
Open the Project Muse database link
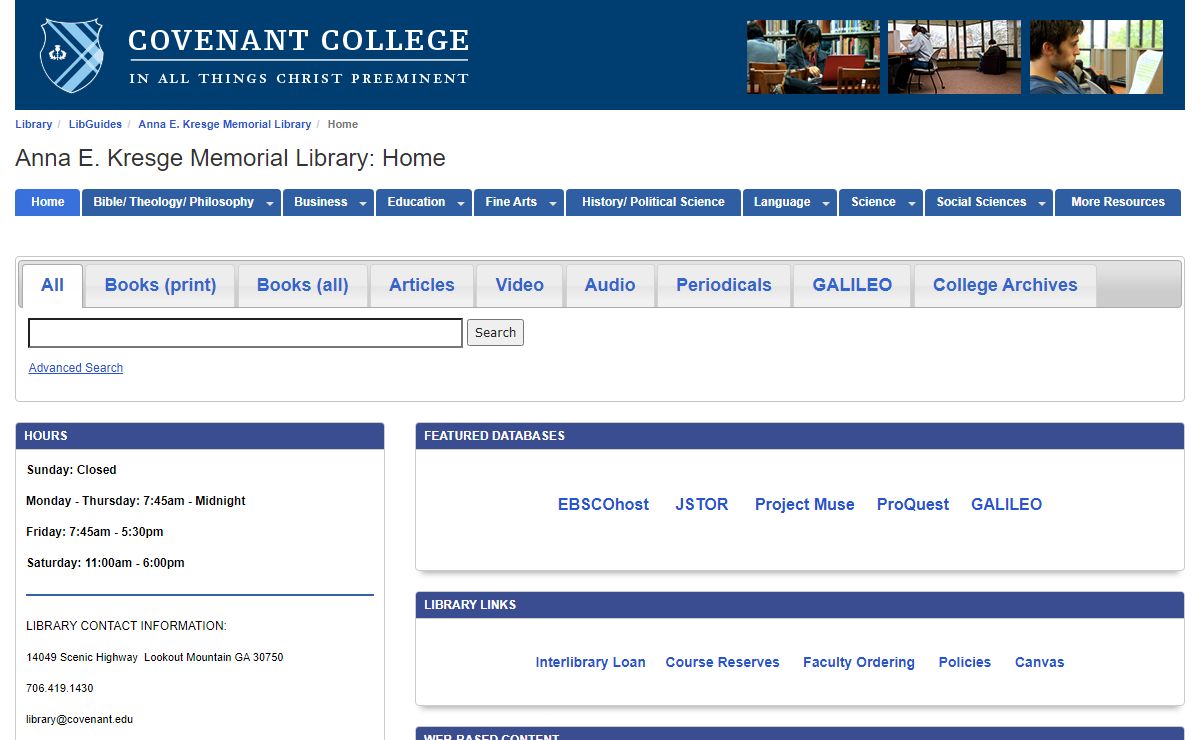[x=805, y=505]
